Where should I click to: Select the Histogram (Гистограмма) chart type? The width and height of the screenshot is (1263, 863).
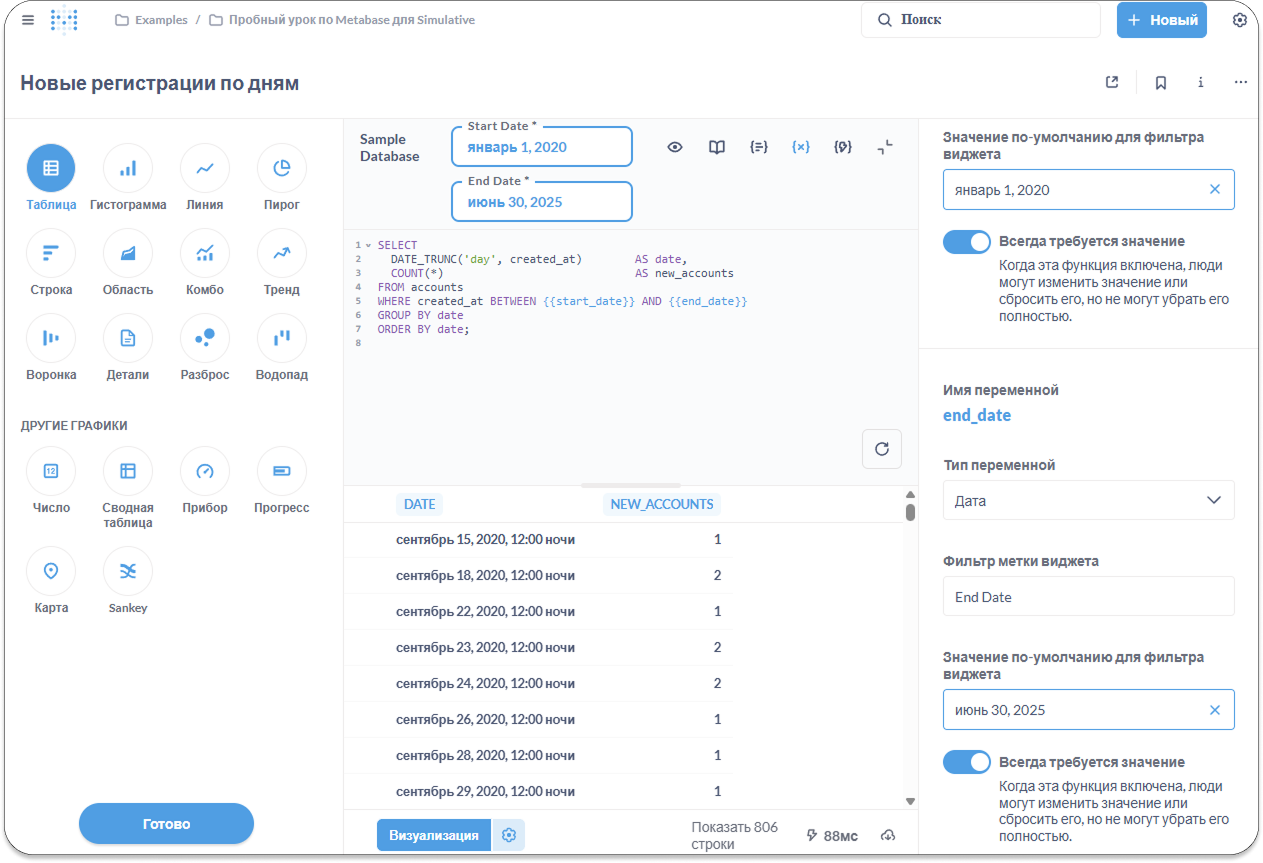click(128, 169)
